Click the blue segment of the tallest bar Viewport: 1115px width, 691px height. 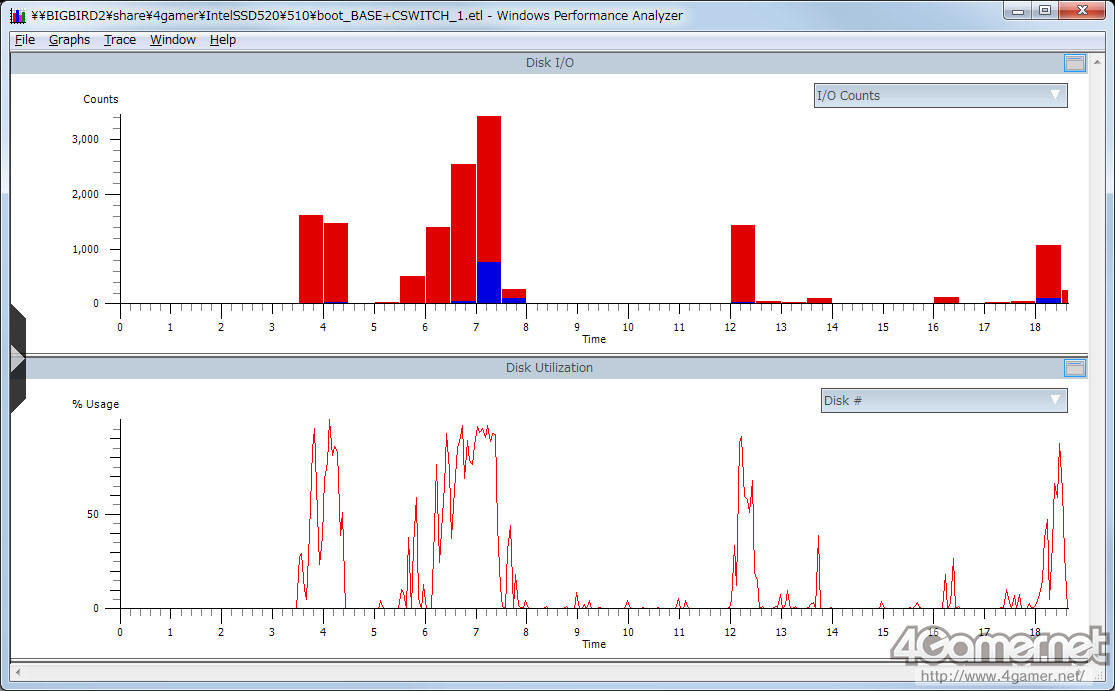click(x=489, y=282)
